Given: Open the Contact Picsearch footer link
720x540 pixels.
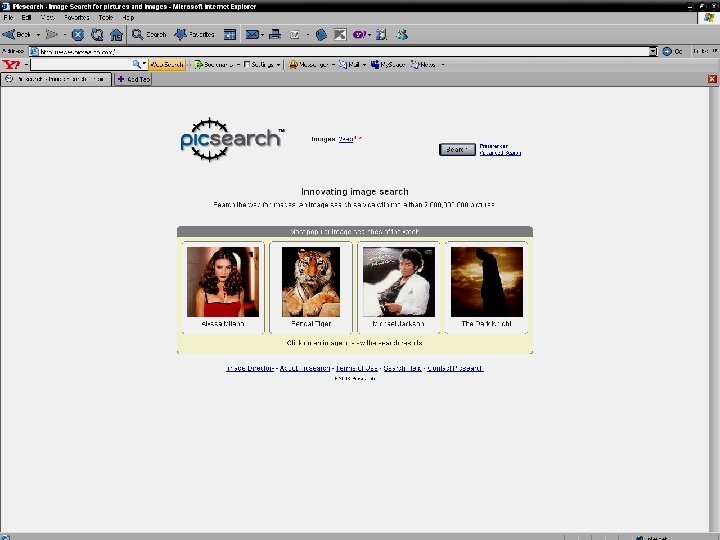Looking at the screenshot, I should (455, 368).
